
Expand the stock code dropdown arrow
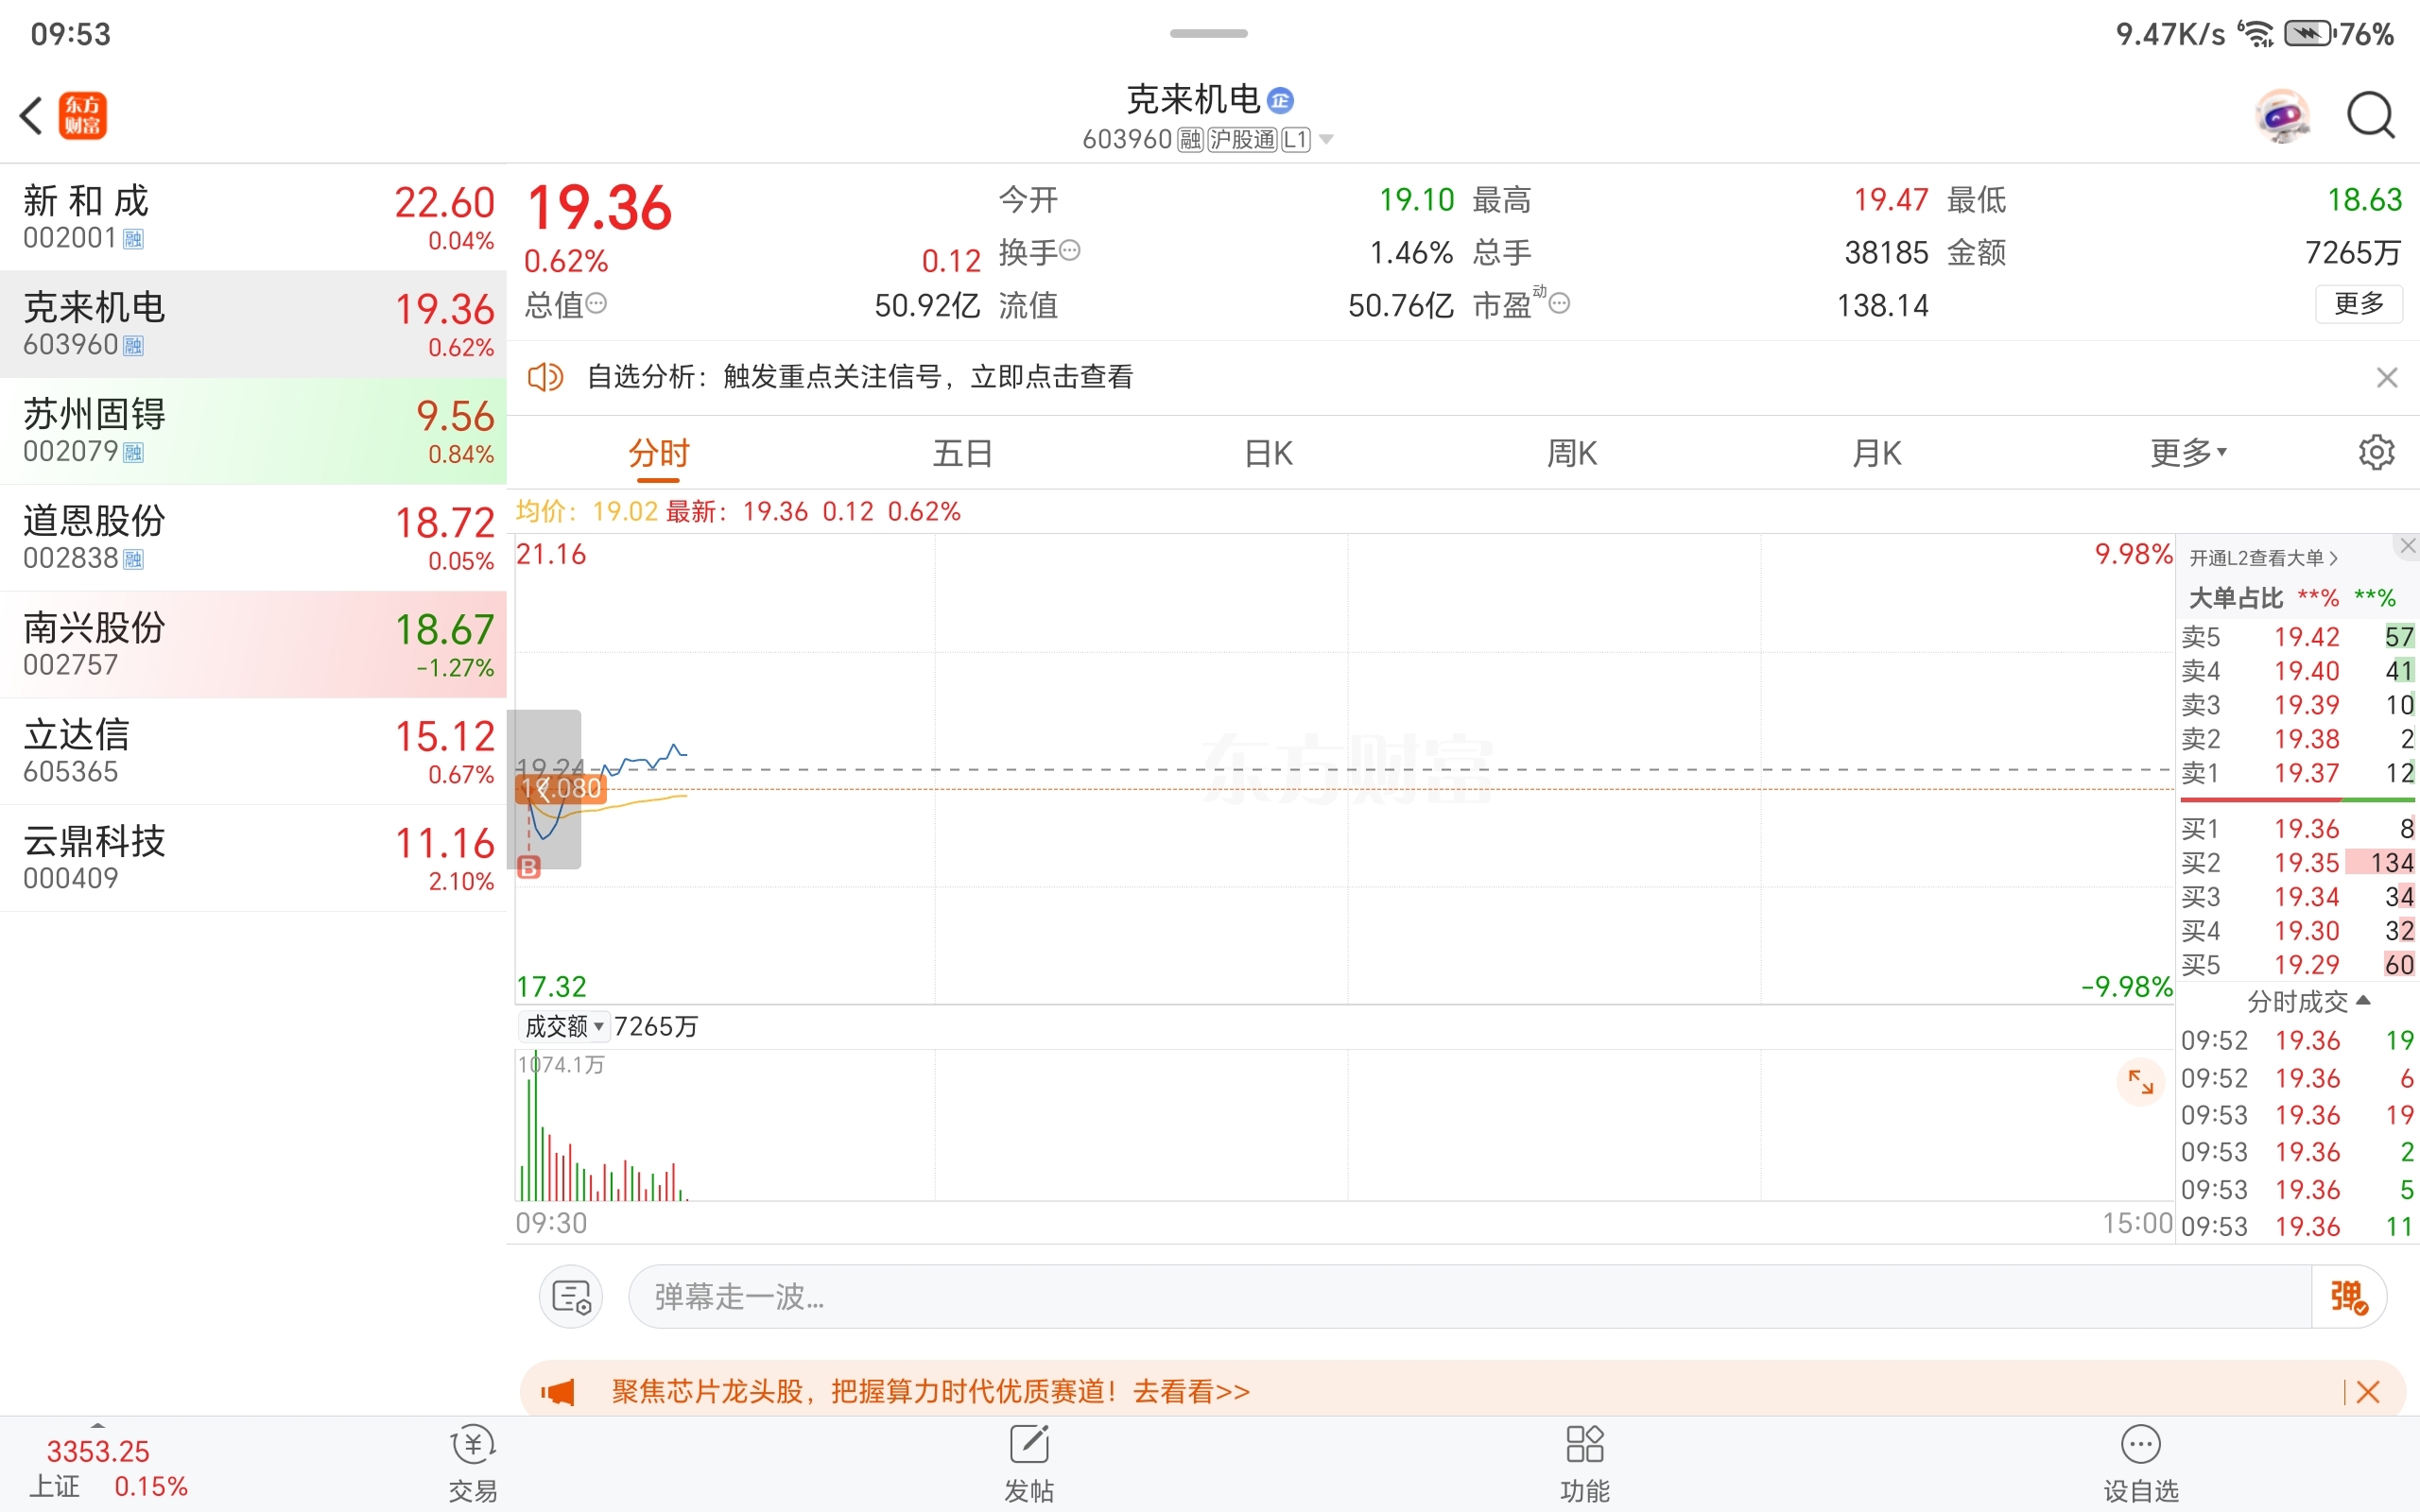tap(1326, 139)
